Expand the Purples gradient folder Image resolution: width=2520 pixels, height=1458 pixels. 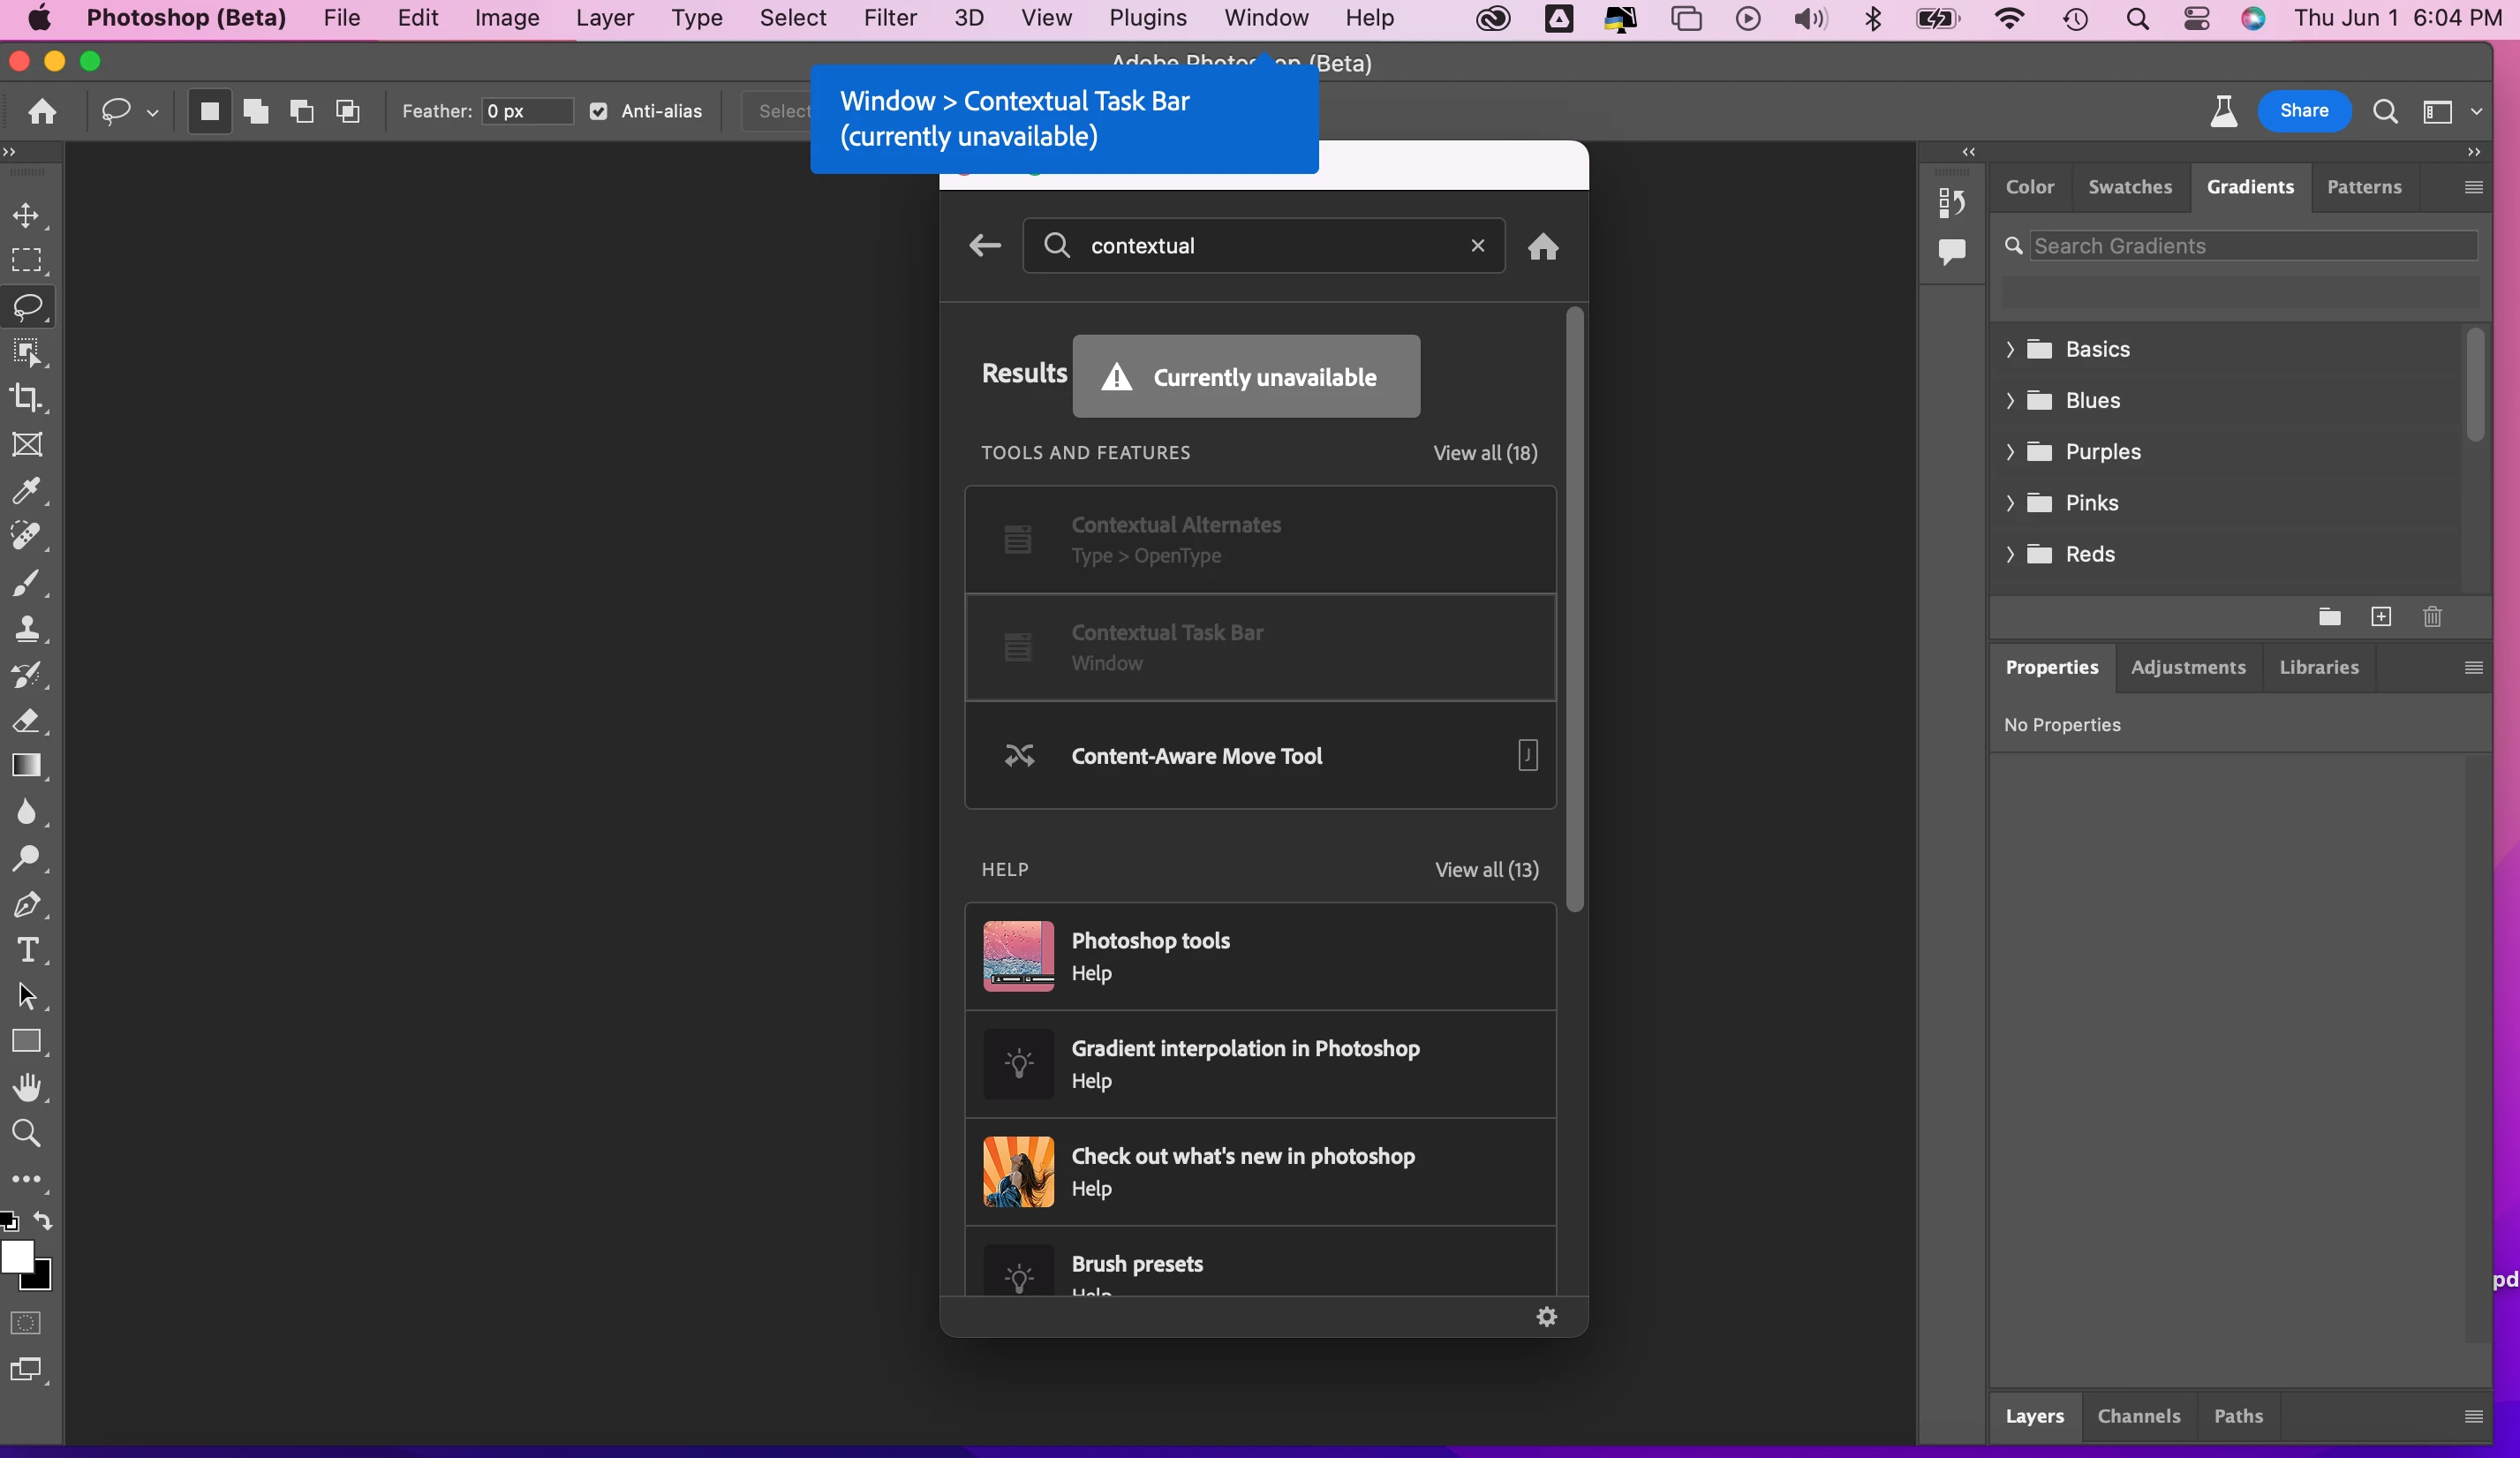coord(2010,452)
